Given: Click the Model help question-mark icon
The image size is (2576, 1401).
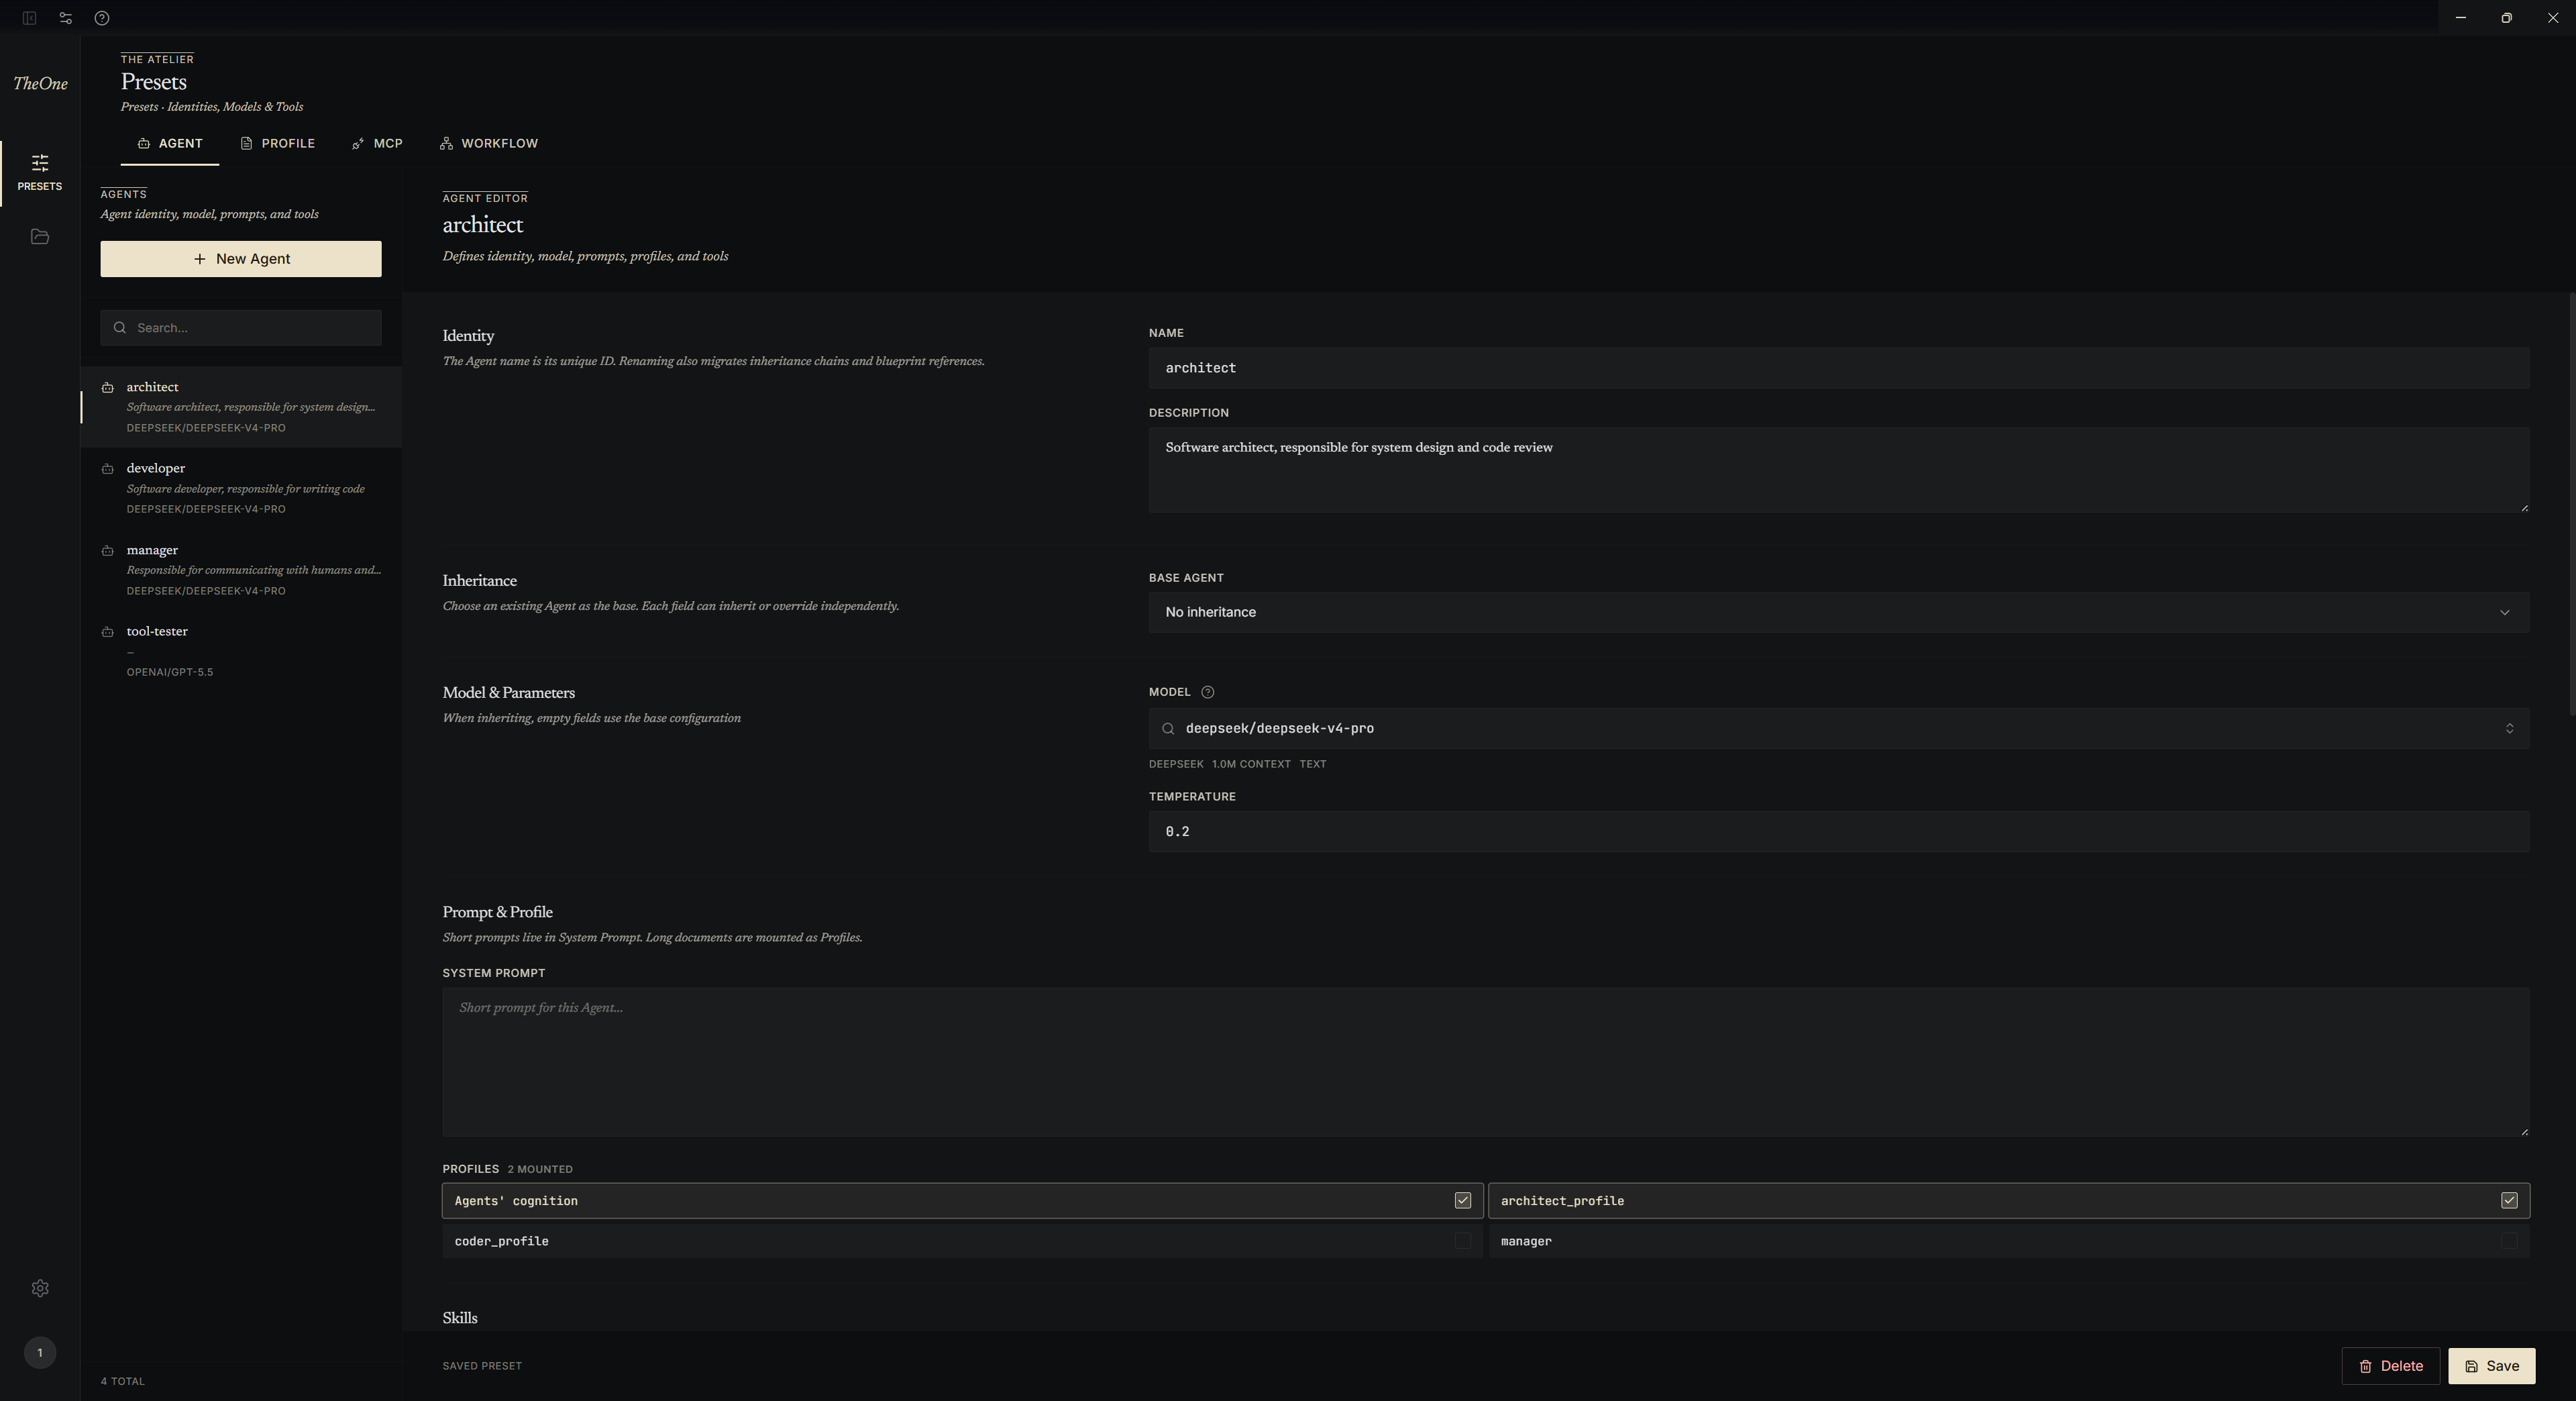Looking at the screenshot, I should click(x=1207, y=692).
